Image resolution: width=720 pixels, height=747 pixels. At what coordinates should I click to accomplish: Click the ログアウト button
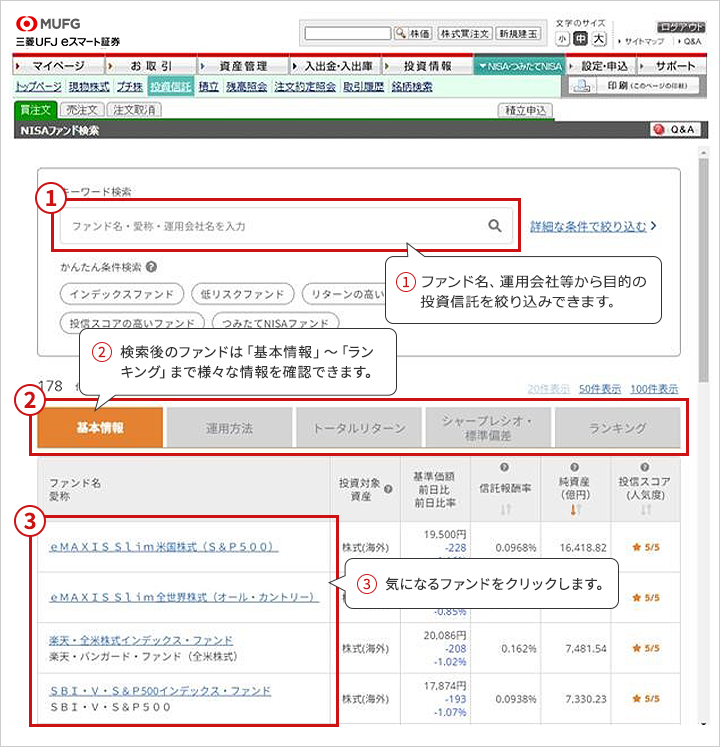point(680,27)
